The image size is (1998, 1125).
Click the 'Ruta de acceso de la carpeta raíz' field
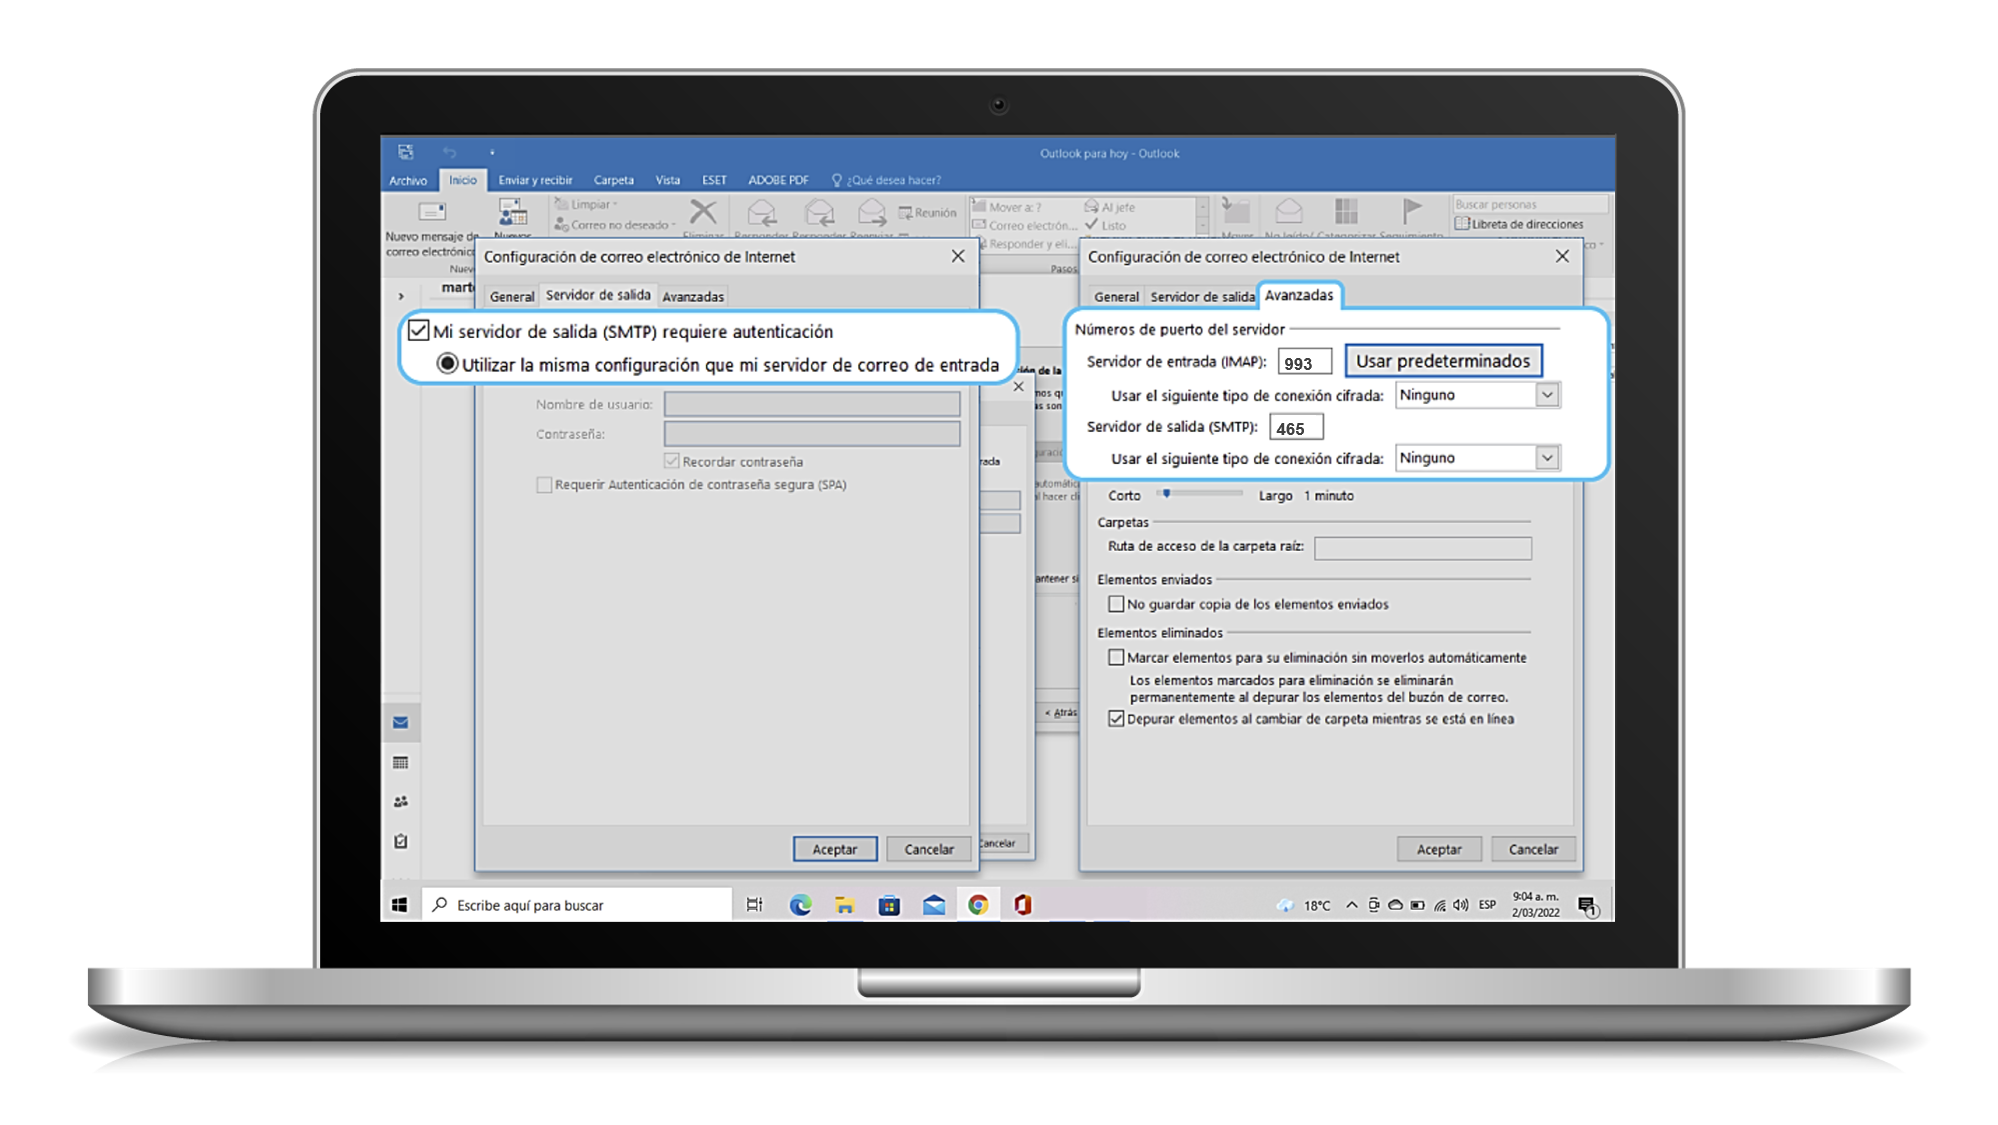[1422, 547]
